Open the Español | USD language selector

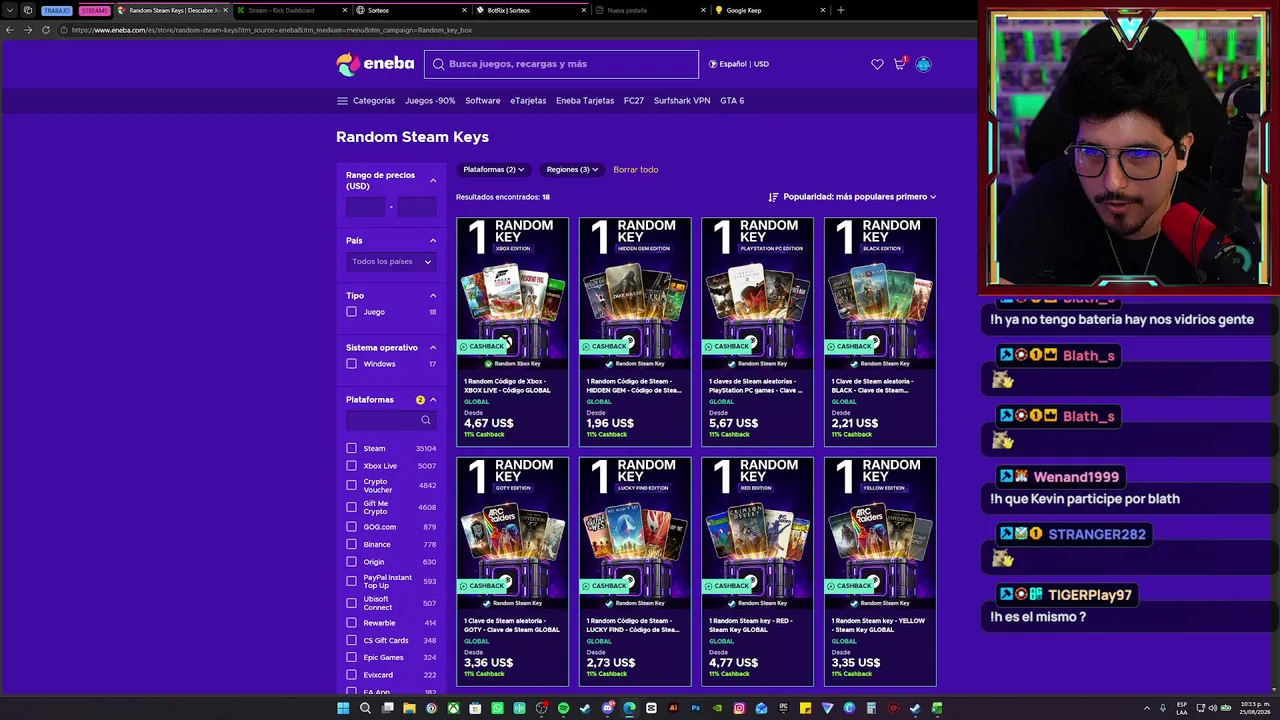(x=739, y=64)
